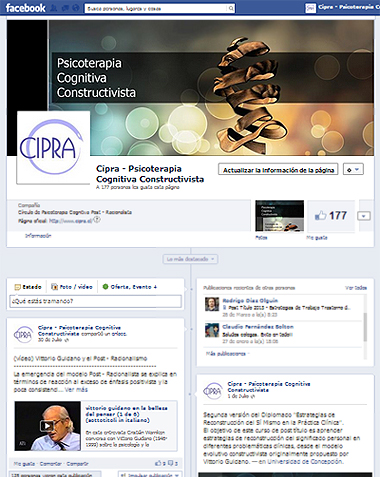This screenshot has height=477, width=380.
Task: Click the CIPRA profile picture logo
Action: [x=53, y=147]
